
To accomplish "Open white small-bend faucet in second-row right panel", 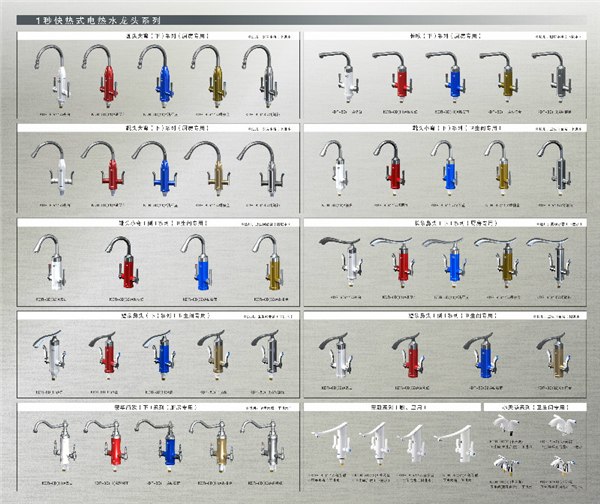I will 335,168.
